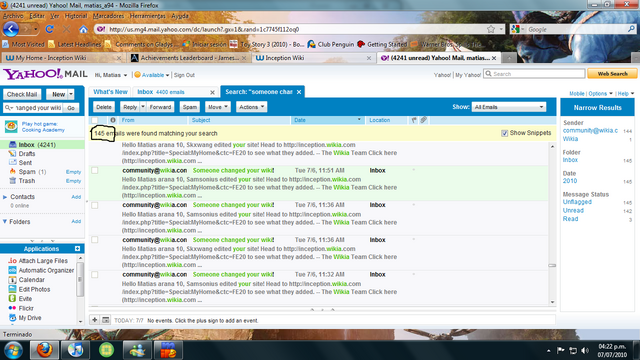The image size is (640, 360).
Task: Click the Web Search button
Action: click(x=612, y=74)
